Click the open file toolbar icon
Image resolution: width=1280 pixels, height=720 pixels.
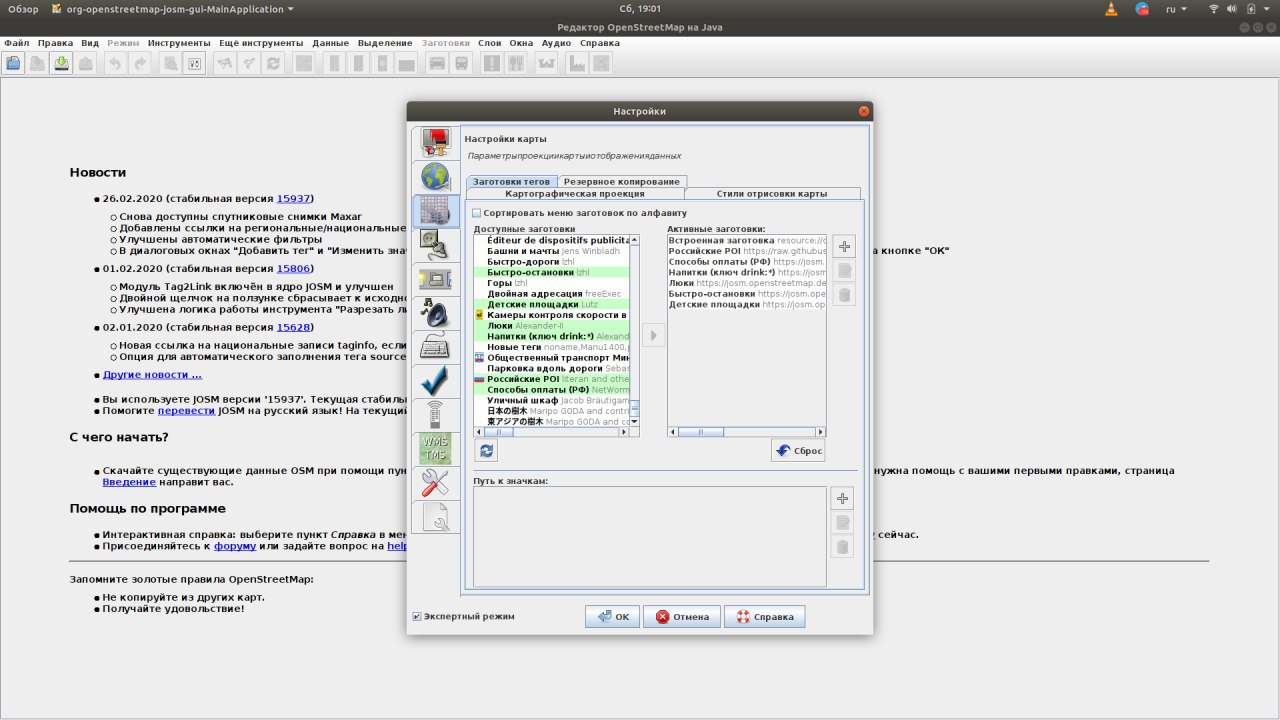point(14,63)
